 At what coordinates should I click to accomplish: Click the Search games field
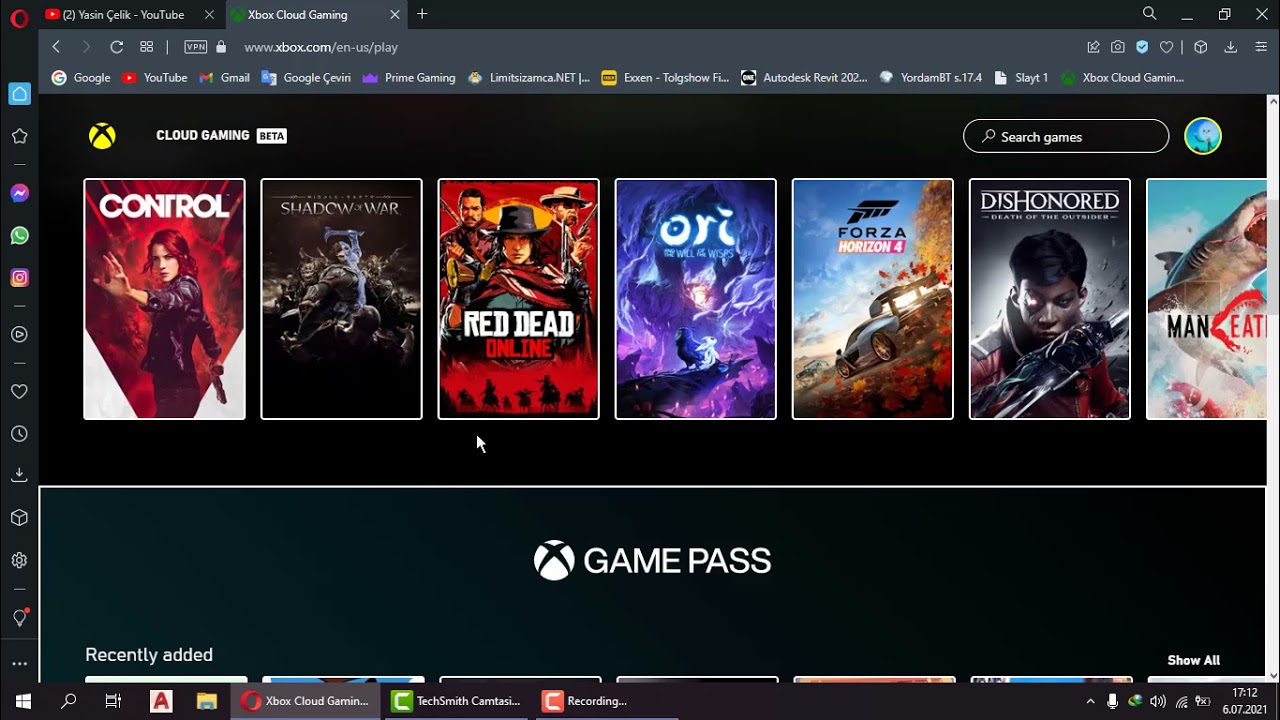[1066, 136]
